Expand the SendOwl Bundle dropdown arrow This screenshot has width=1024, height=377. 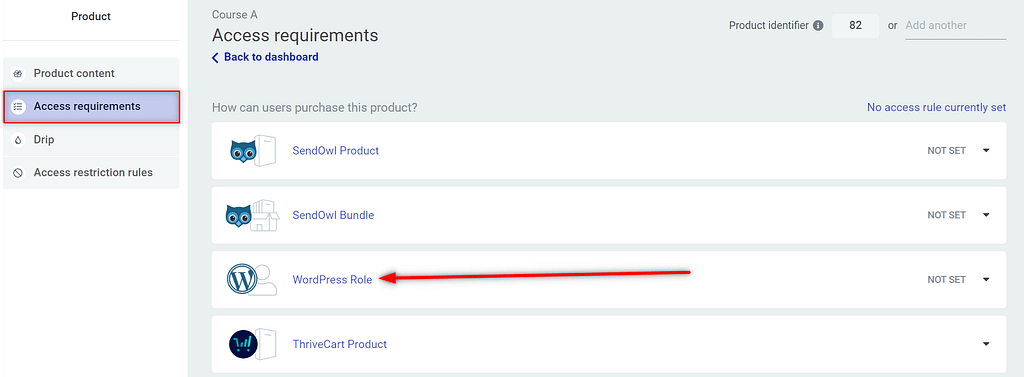click(986, 214)
